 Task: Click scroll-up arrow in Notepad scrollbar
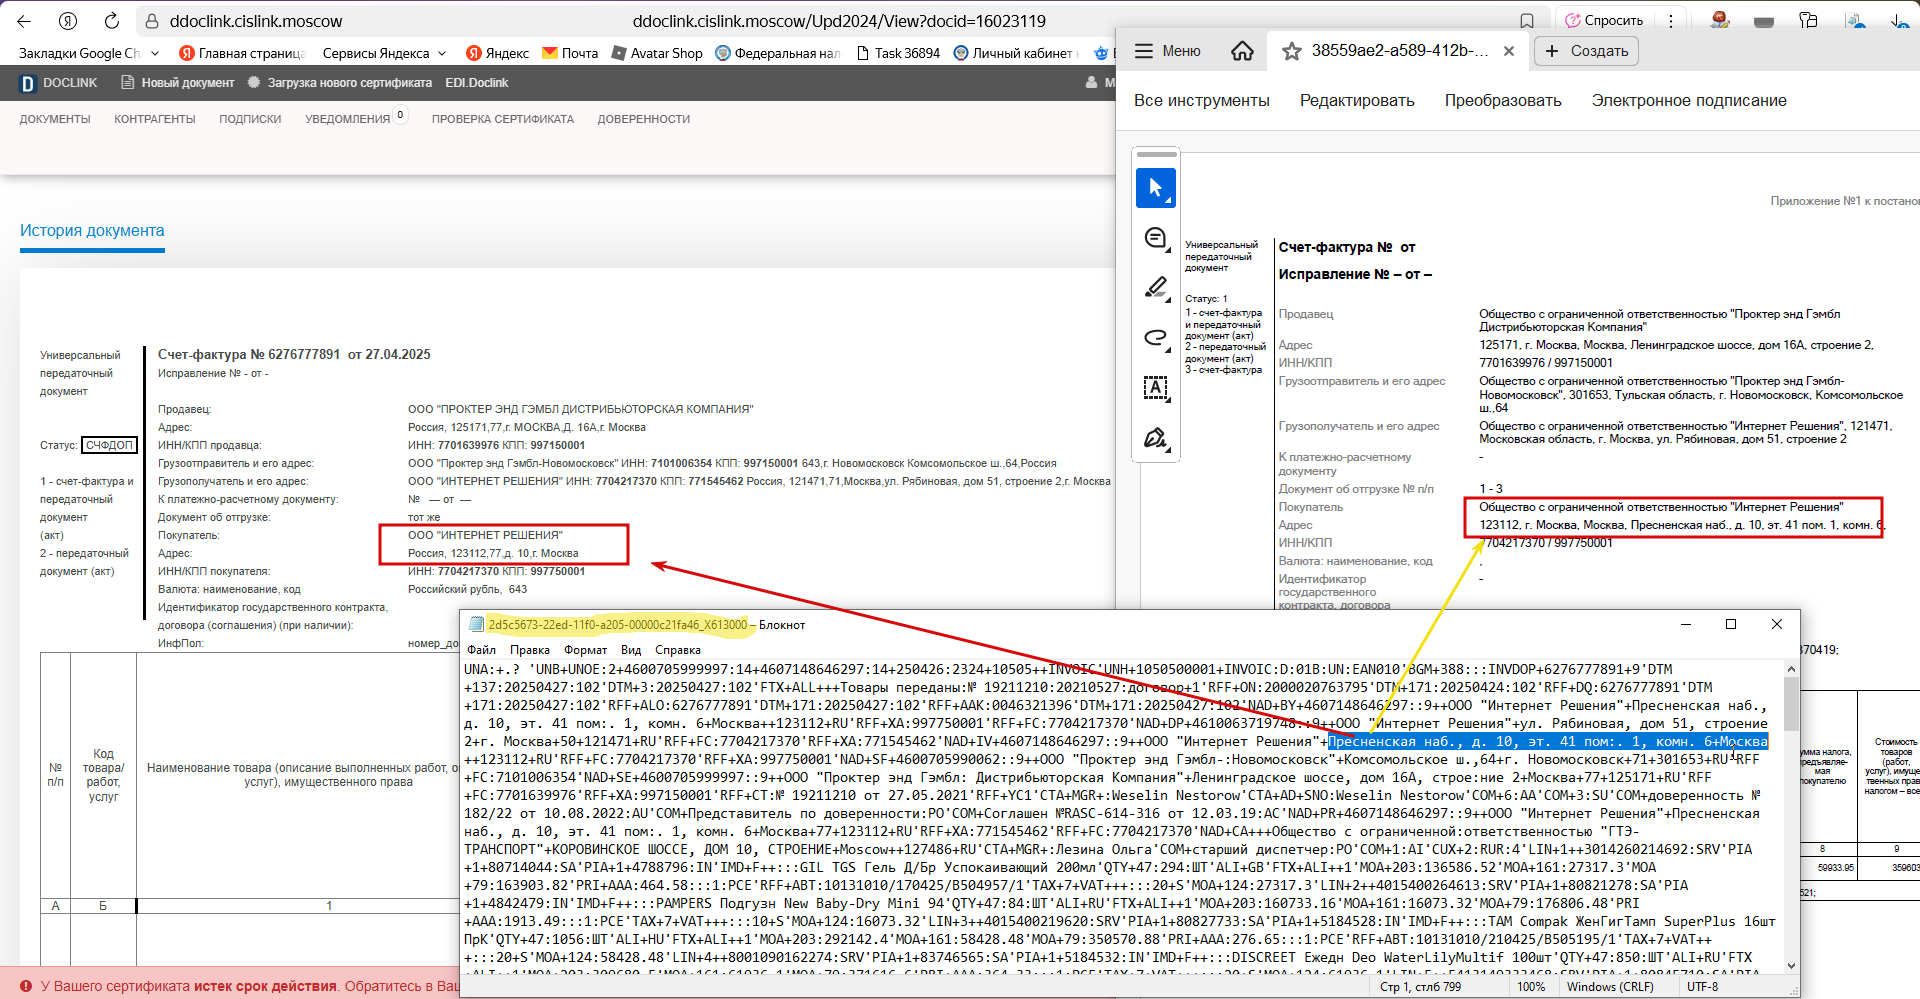(x=1791, y=668)
